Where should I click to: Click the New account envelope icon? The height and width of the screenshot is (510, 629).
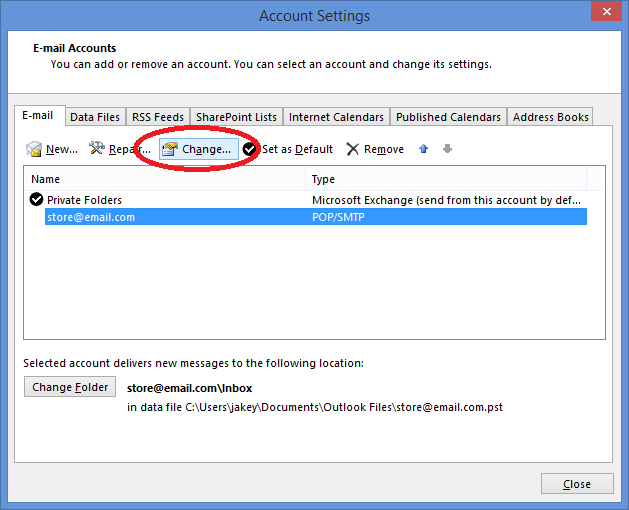34,149
